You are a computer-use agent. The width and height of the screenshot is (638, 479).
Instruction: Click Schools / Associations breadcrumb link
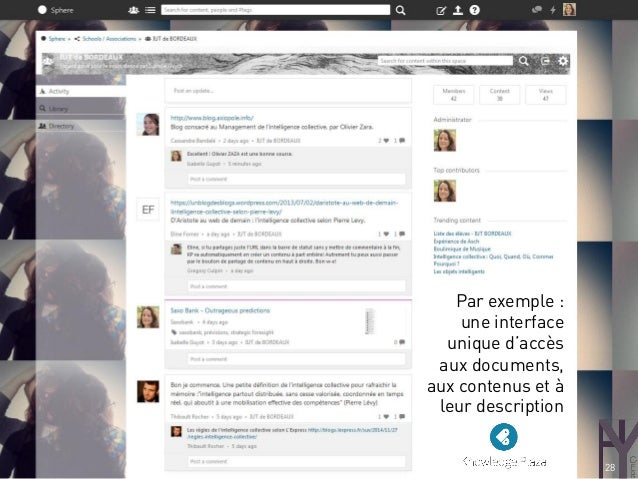coord(109,39)
